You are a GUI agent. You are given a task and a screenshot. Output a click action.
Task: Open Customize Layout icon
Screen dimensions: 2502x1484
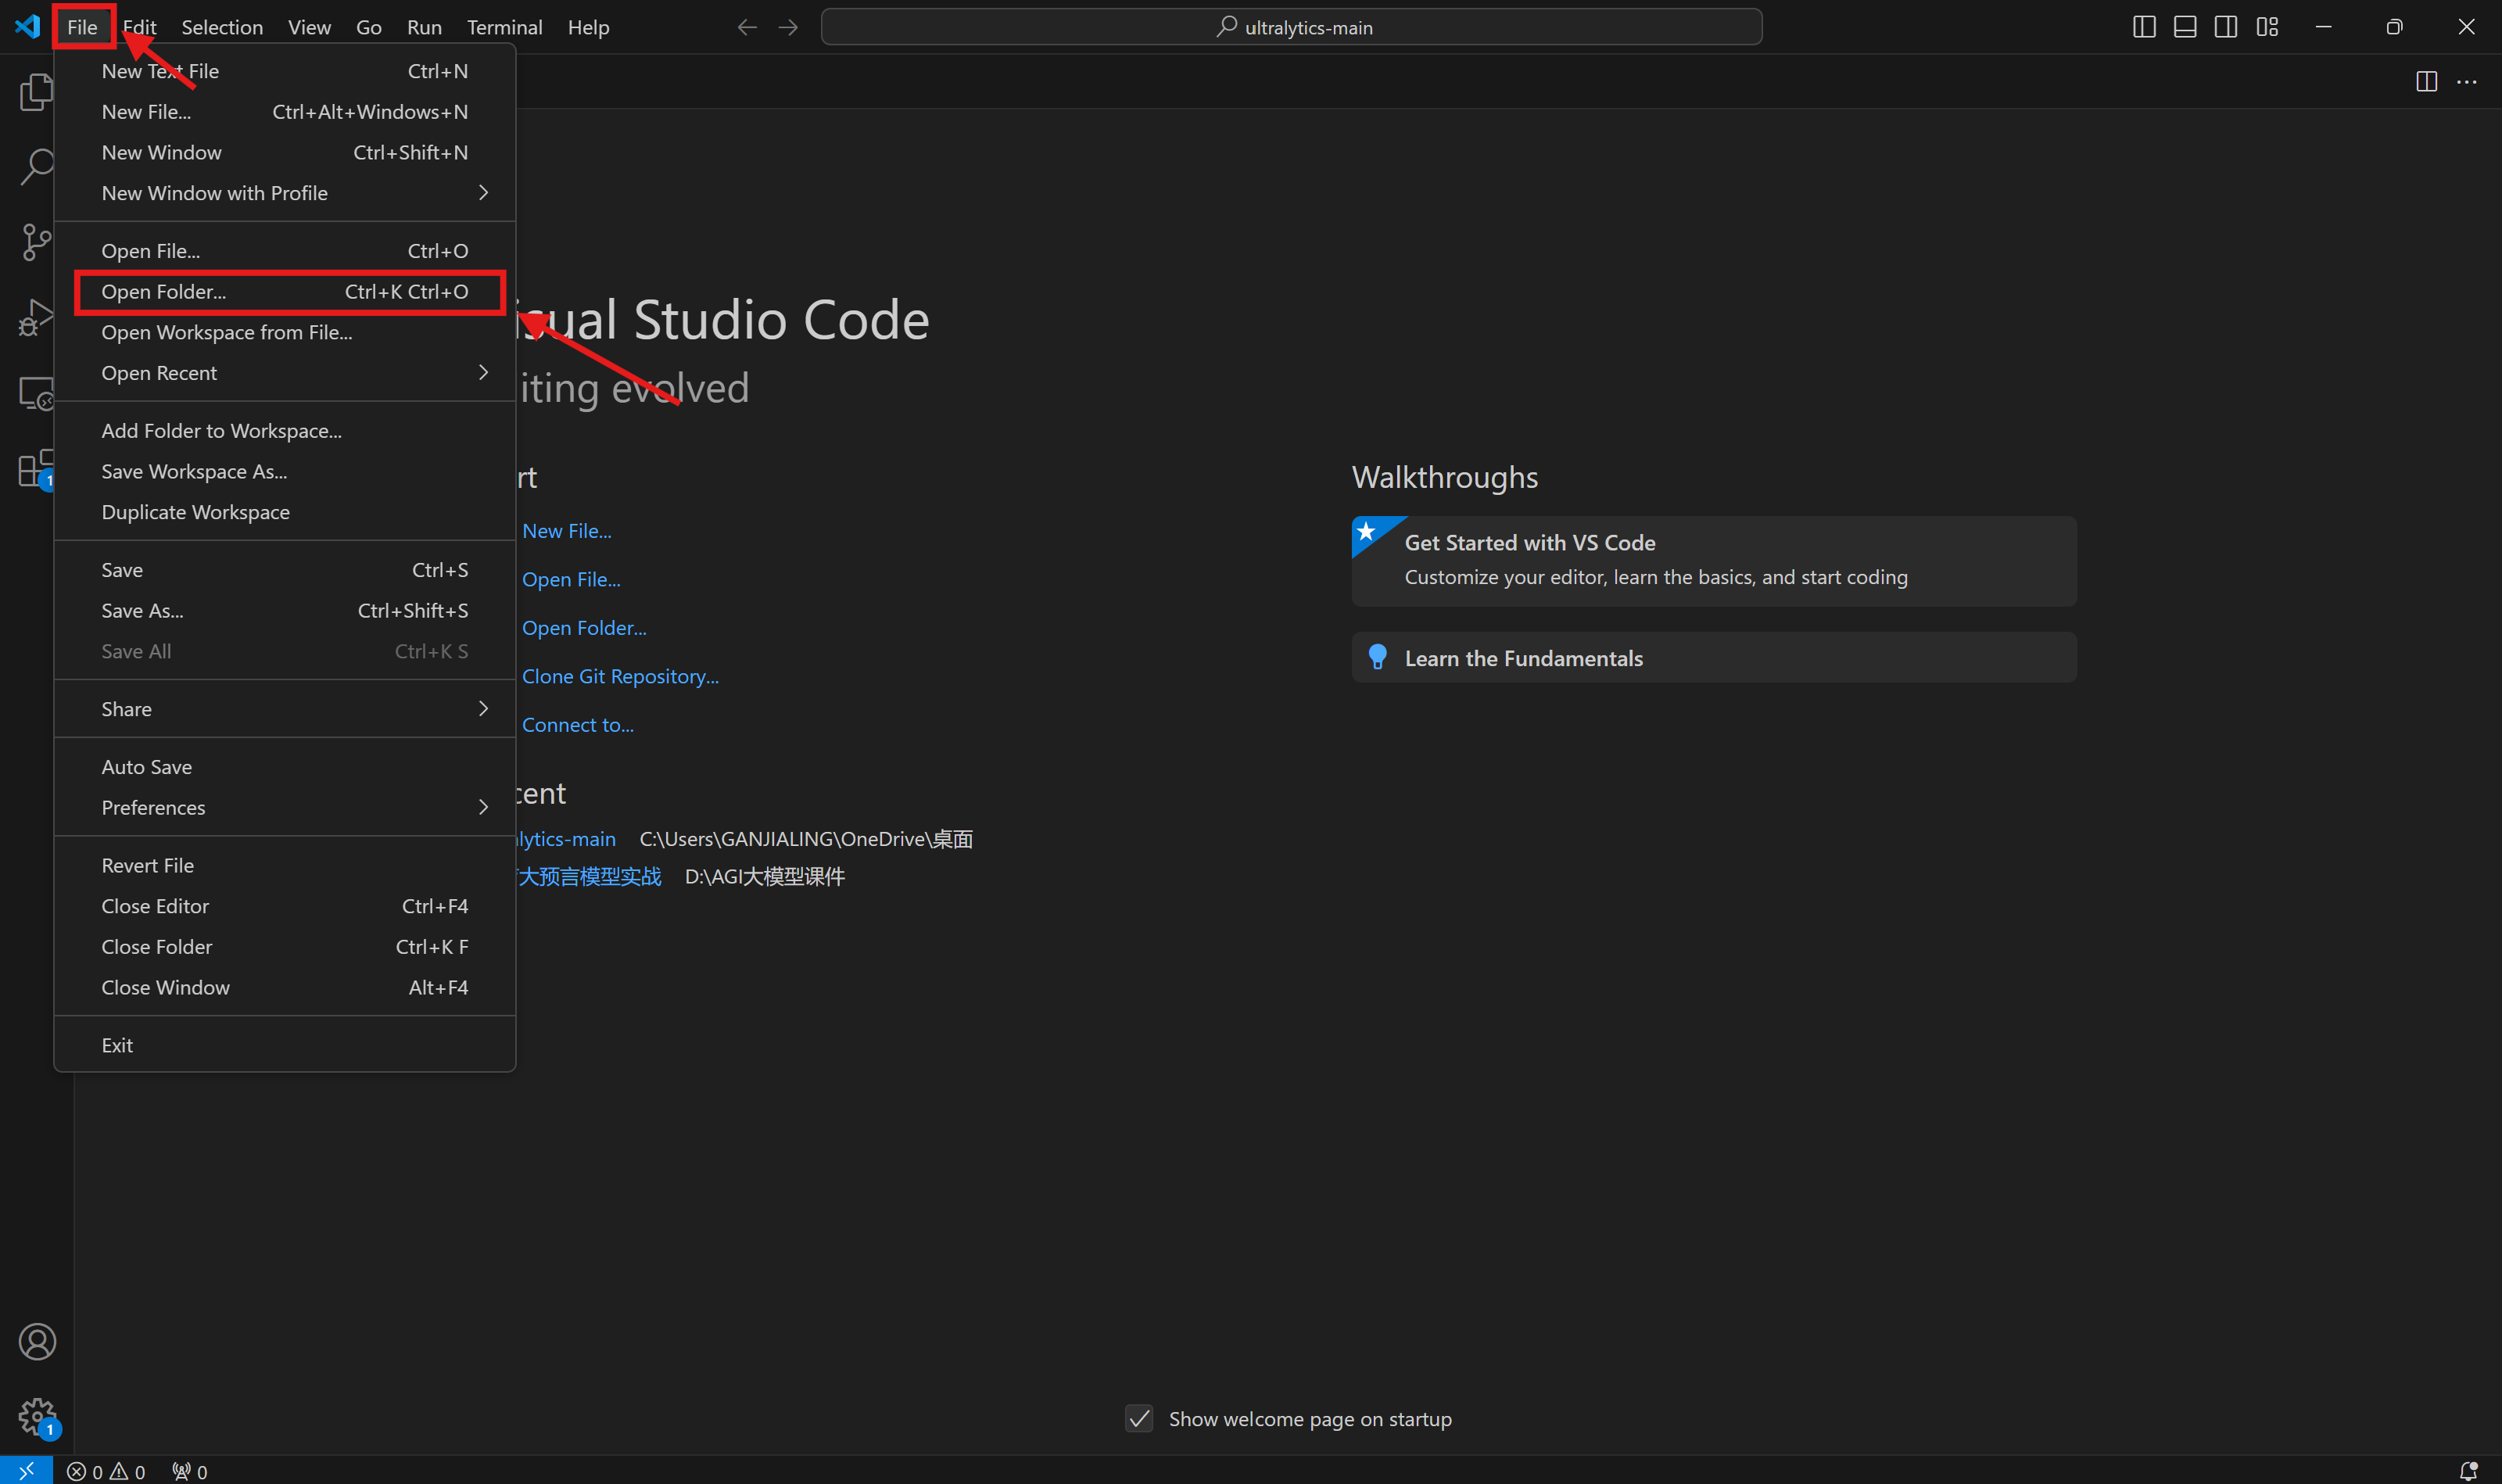(x=2267, y=27)
